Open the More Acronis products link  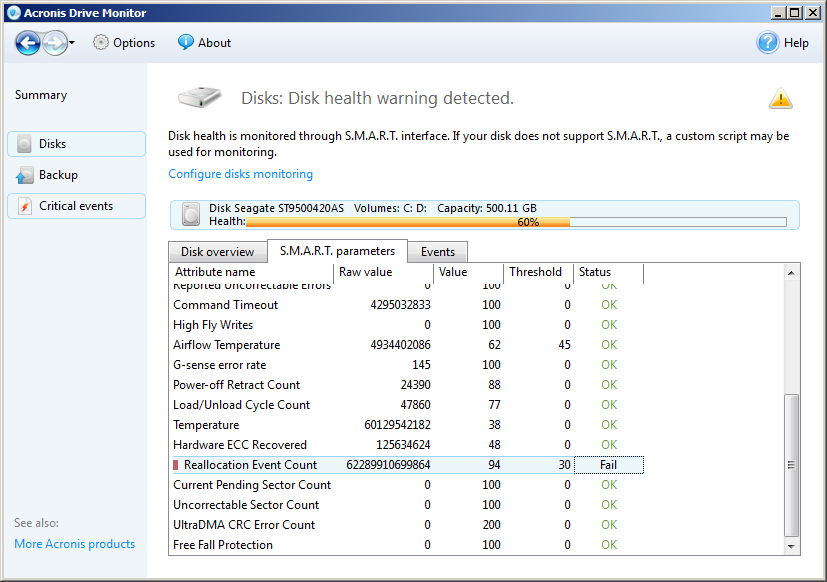(75, 543)
